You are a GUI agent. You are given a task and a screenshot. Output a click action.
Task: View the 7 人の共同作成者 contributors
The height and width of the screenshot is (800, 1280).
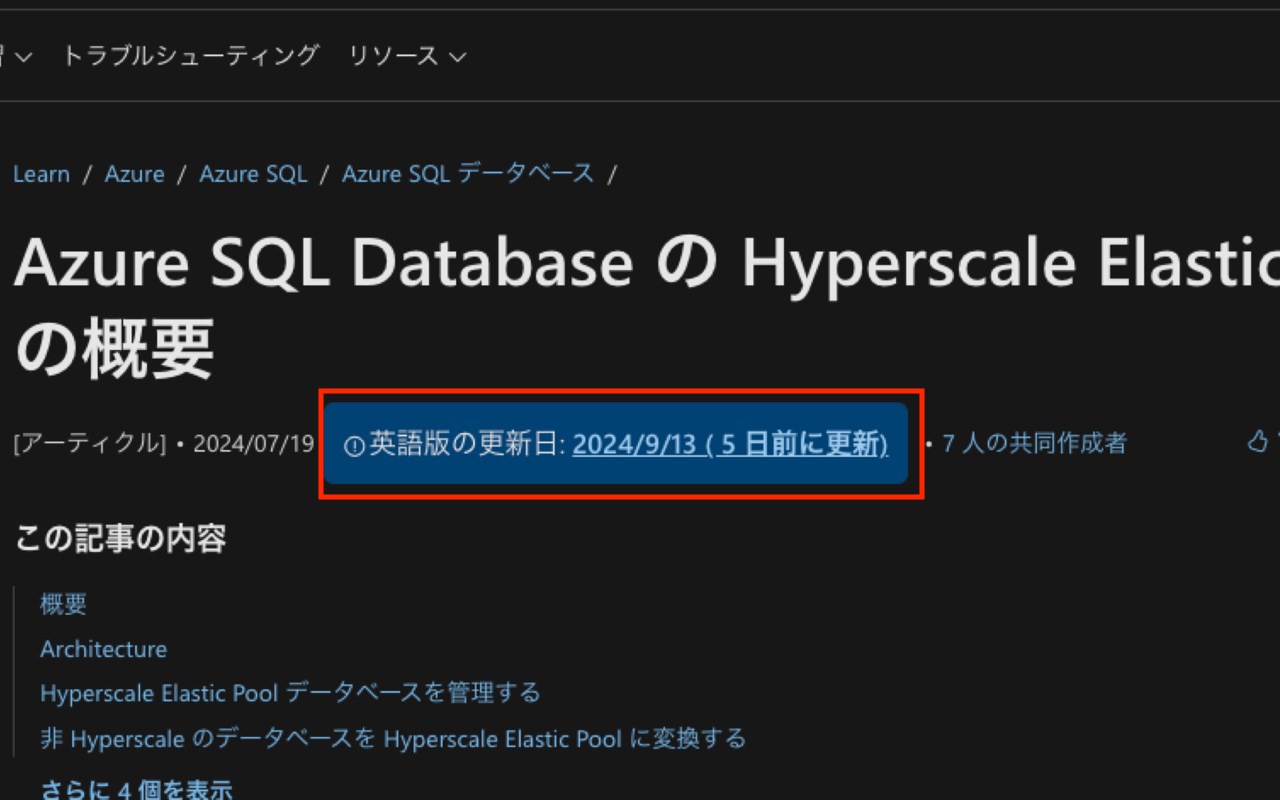[x=1034, y=443]
